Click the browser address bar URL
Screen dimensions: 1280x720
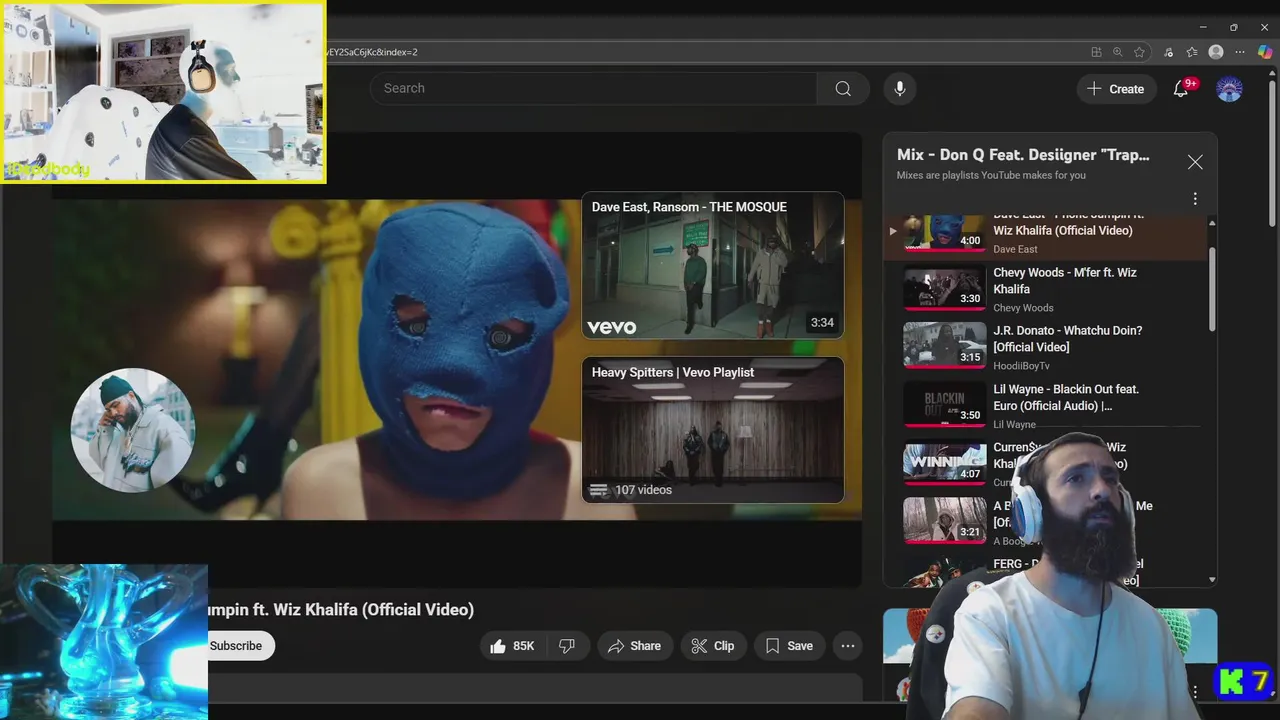(x=372, y=52)
